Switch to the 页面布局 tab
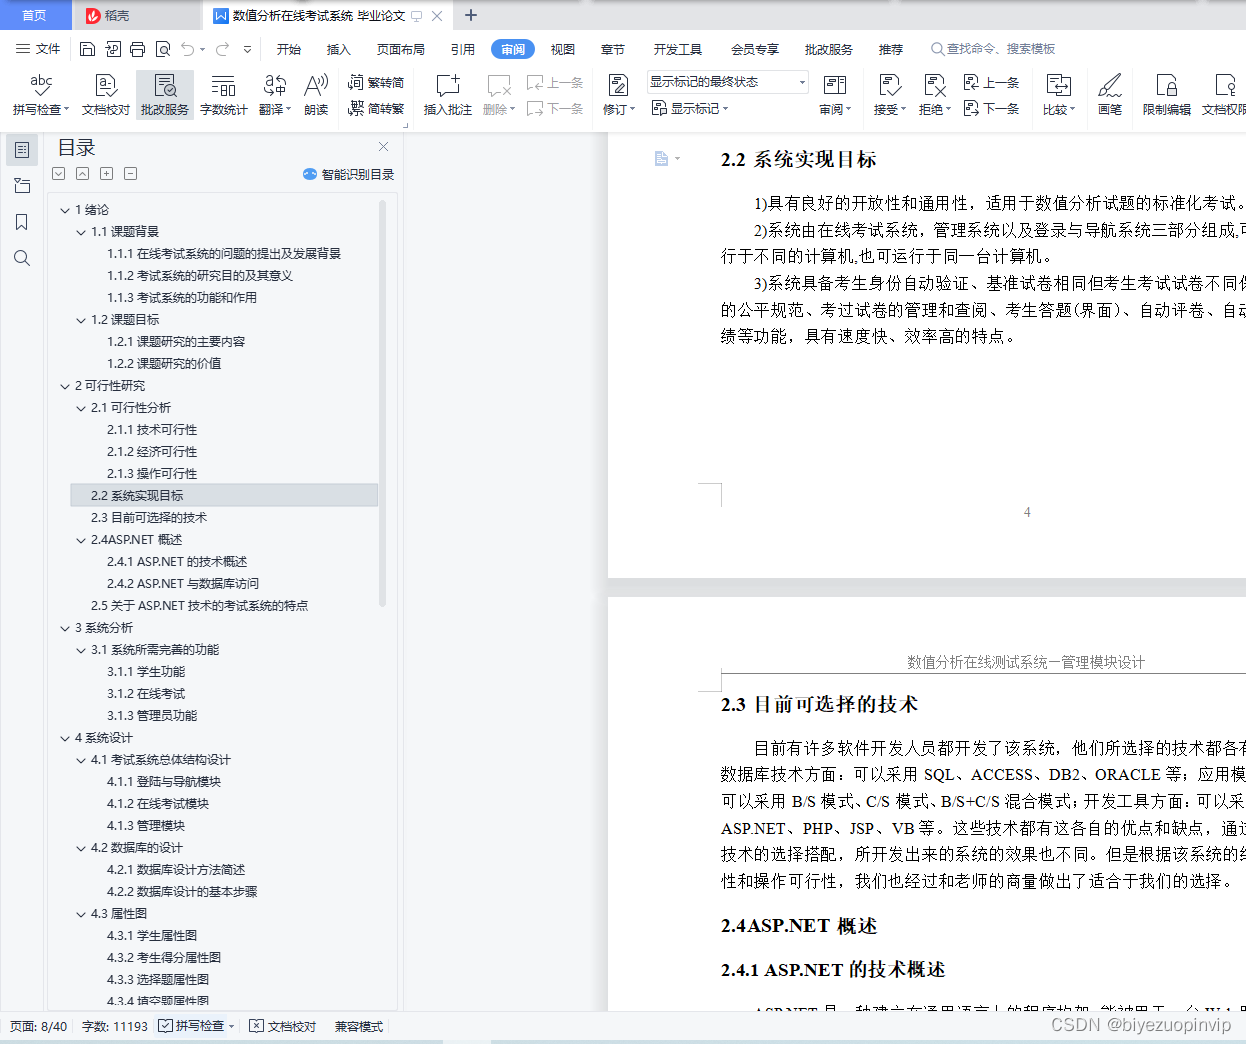1246x1044 pixels. coord(401,49)
